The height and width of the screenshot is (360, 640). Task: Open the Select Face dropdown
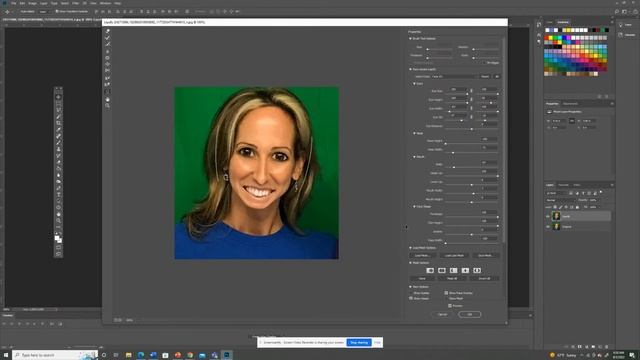click(454, 76)
